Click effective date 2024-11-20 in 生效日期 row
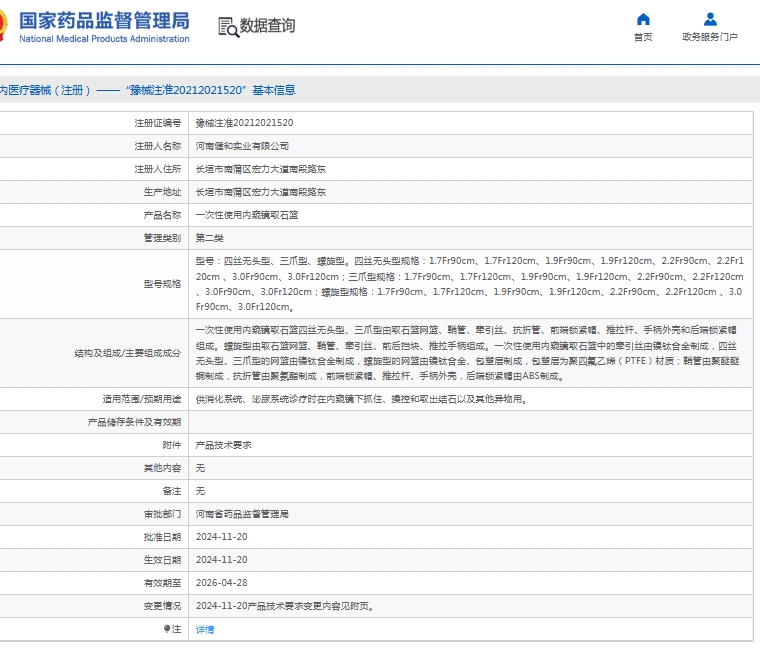The image size is (760, 650). 222,560
